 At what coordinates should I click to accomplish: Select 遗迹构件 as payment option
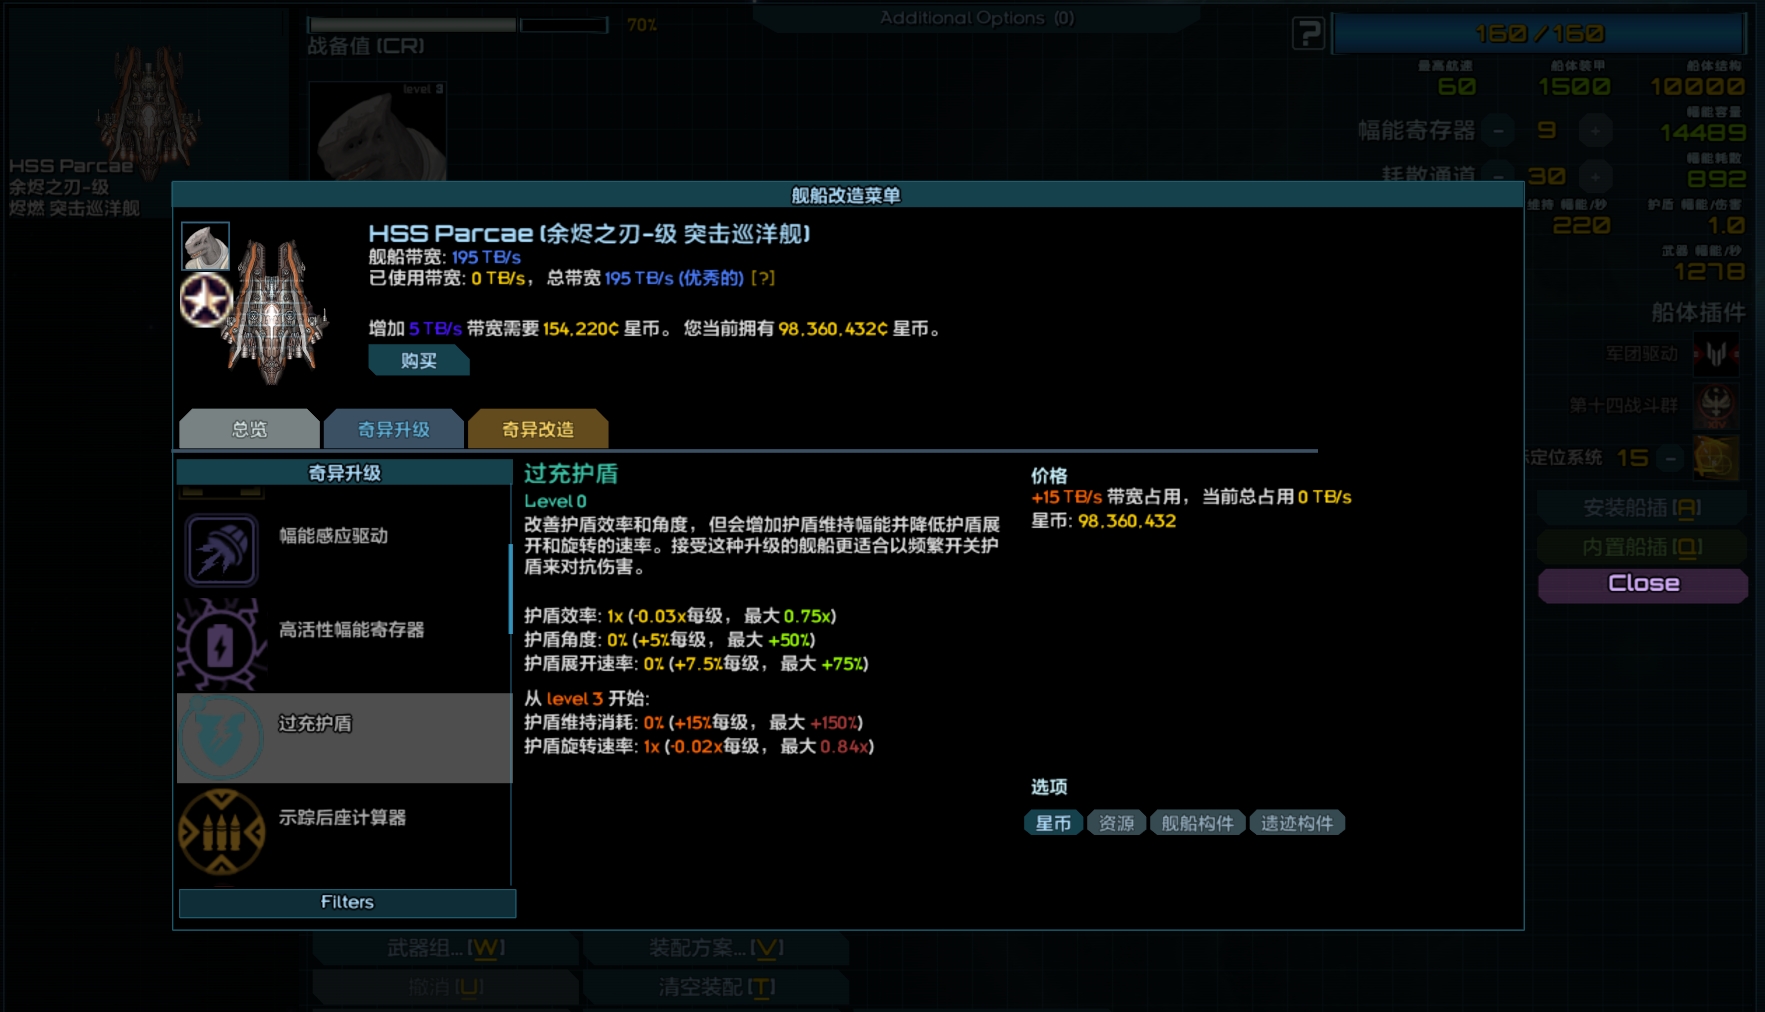(x=1297, y=822)
